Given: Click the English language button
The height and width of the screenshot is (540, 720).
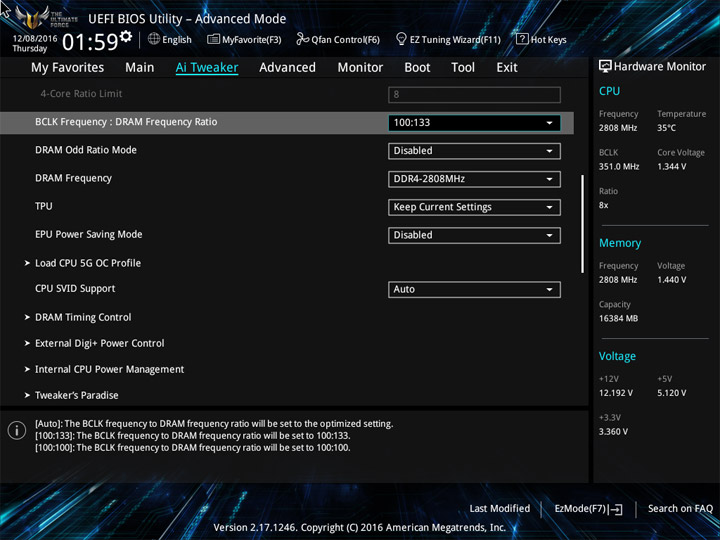Looking at the screenshot, I should point(170,39).
